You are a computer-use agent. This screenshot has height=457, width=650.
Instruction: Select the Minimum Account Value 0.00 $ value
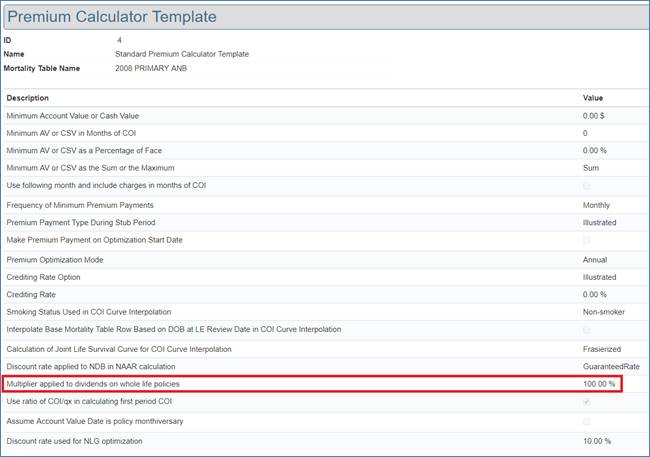(594, 116)
